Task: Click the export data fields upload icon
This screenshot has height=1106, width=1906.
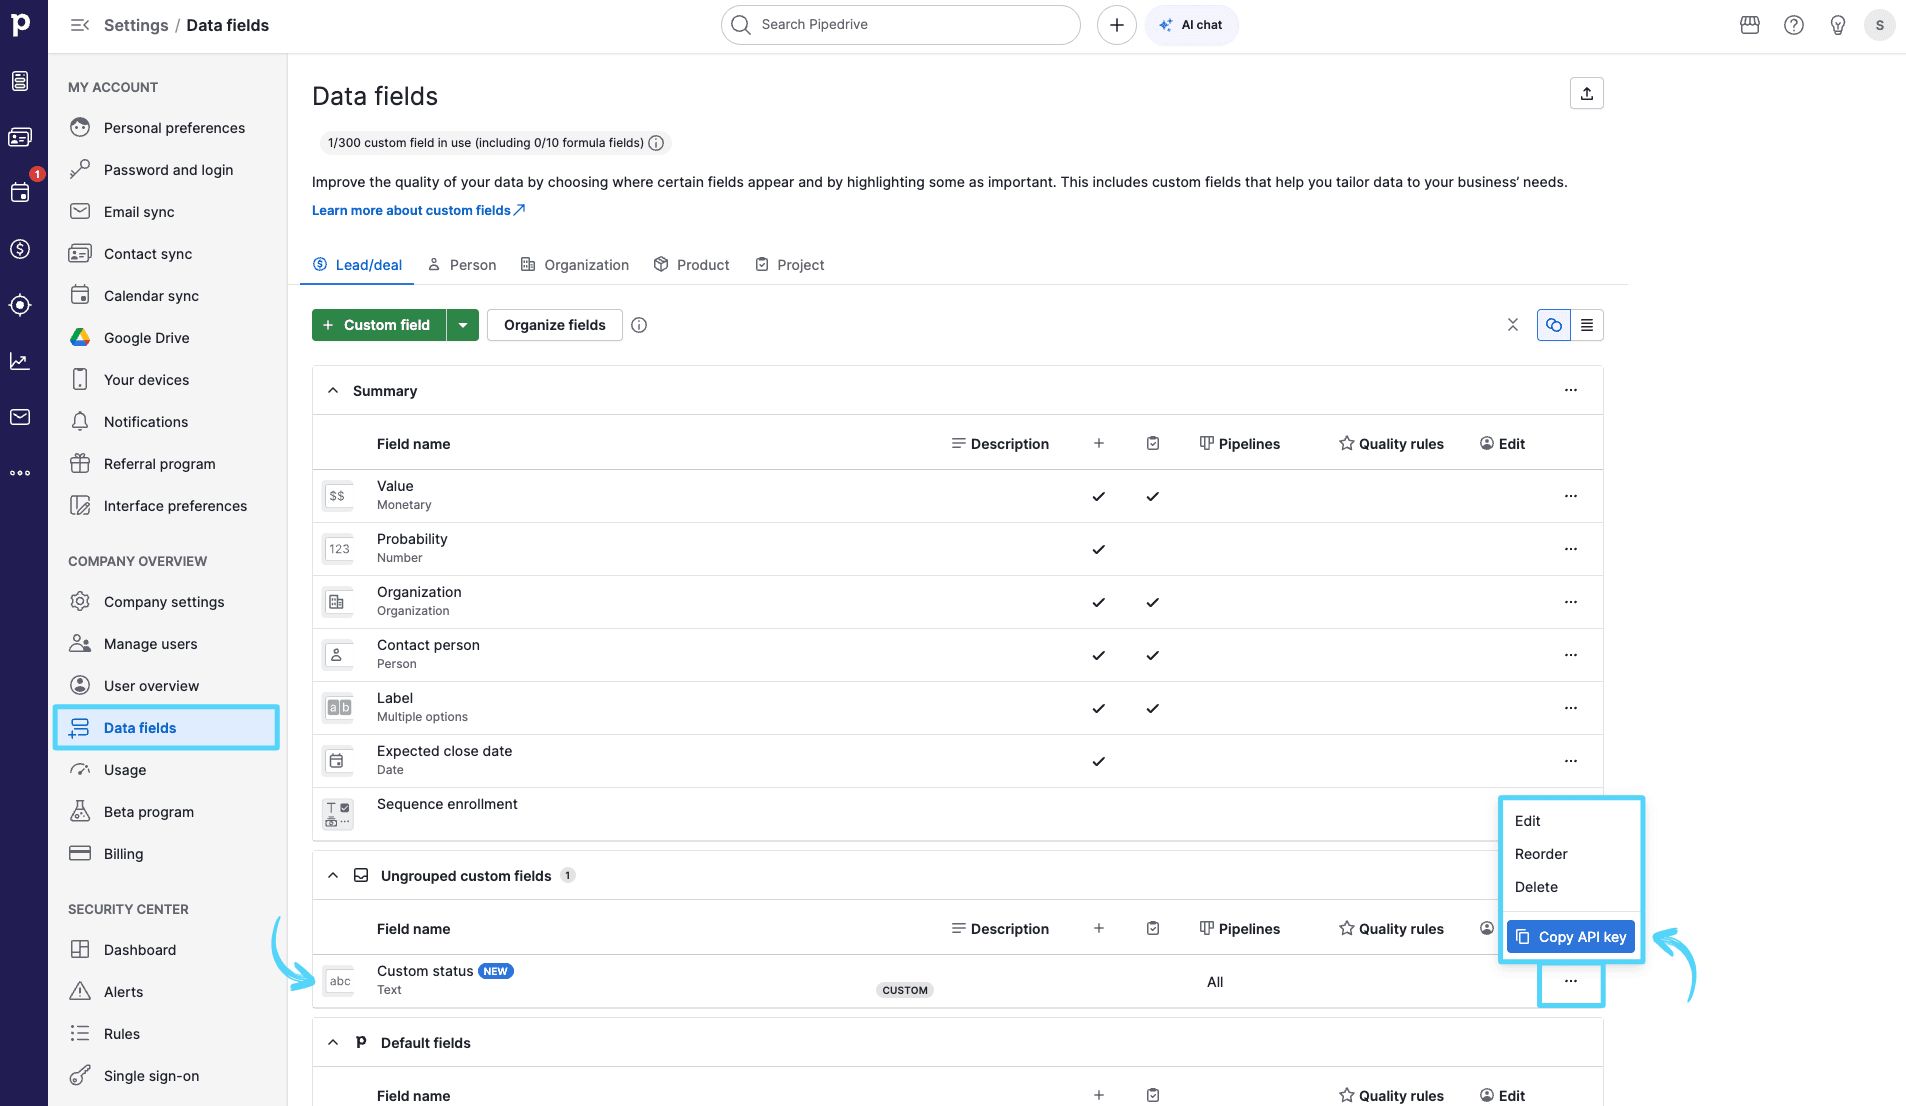Action: click(x=1587, y=93)
